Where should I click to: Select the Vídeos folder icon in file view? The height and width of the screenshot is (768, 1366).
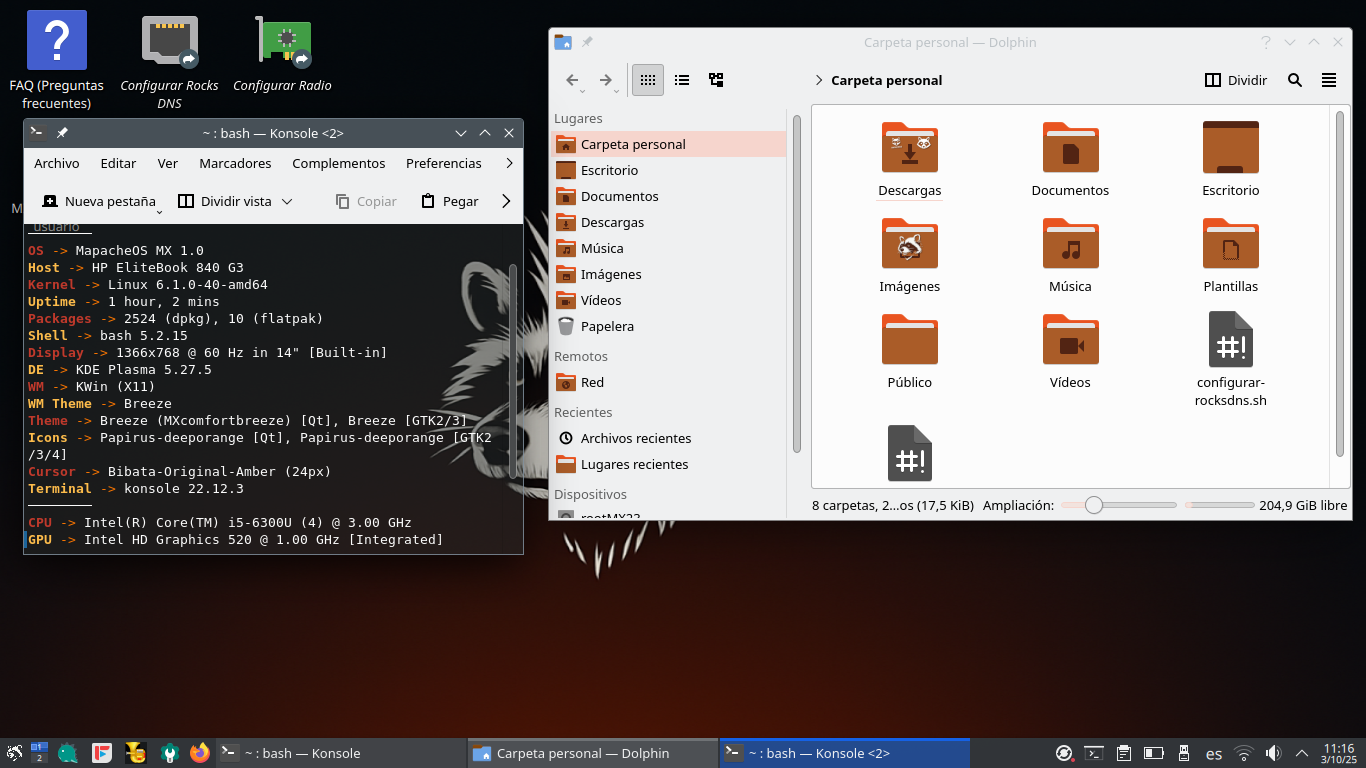(1071, 339)
